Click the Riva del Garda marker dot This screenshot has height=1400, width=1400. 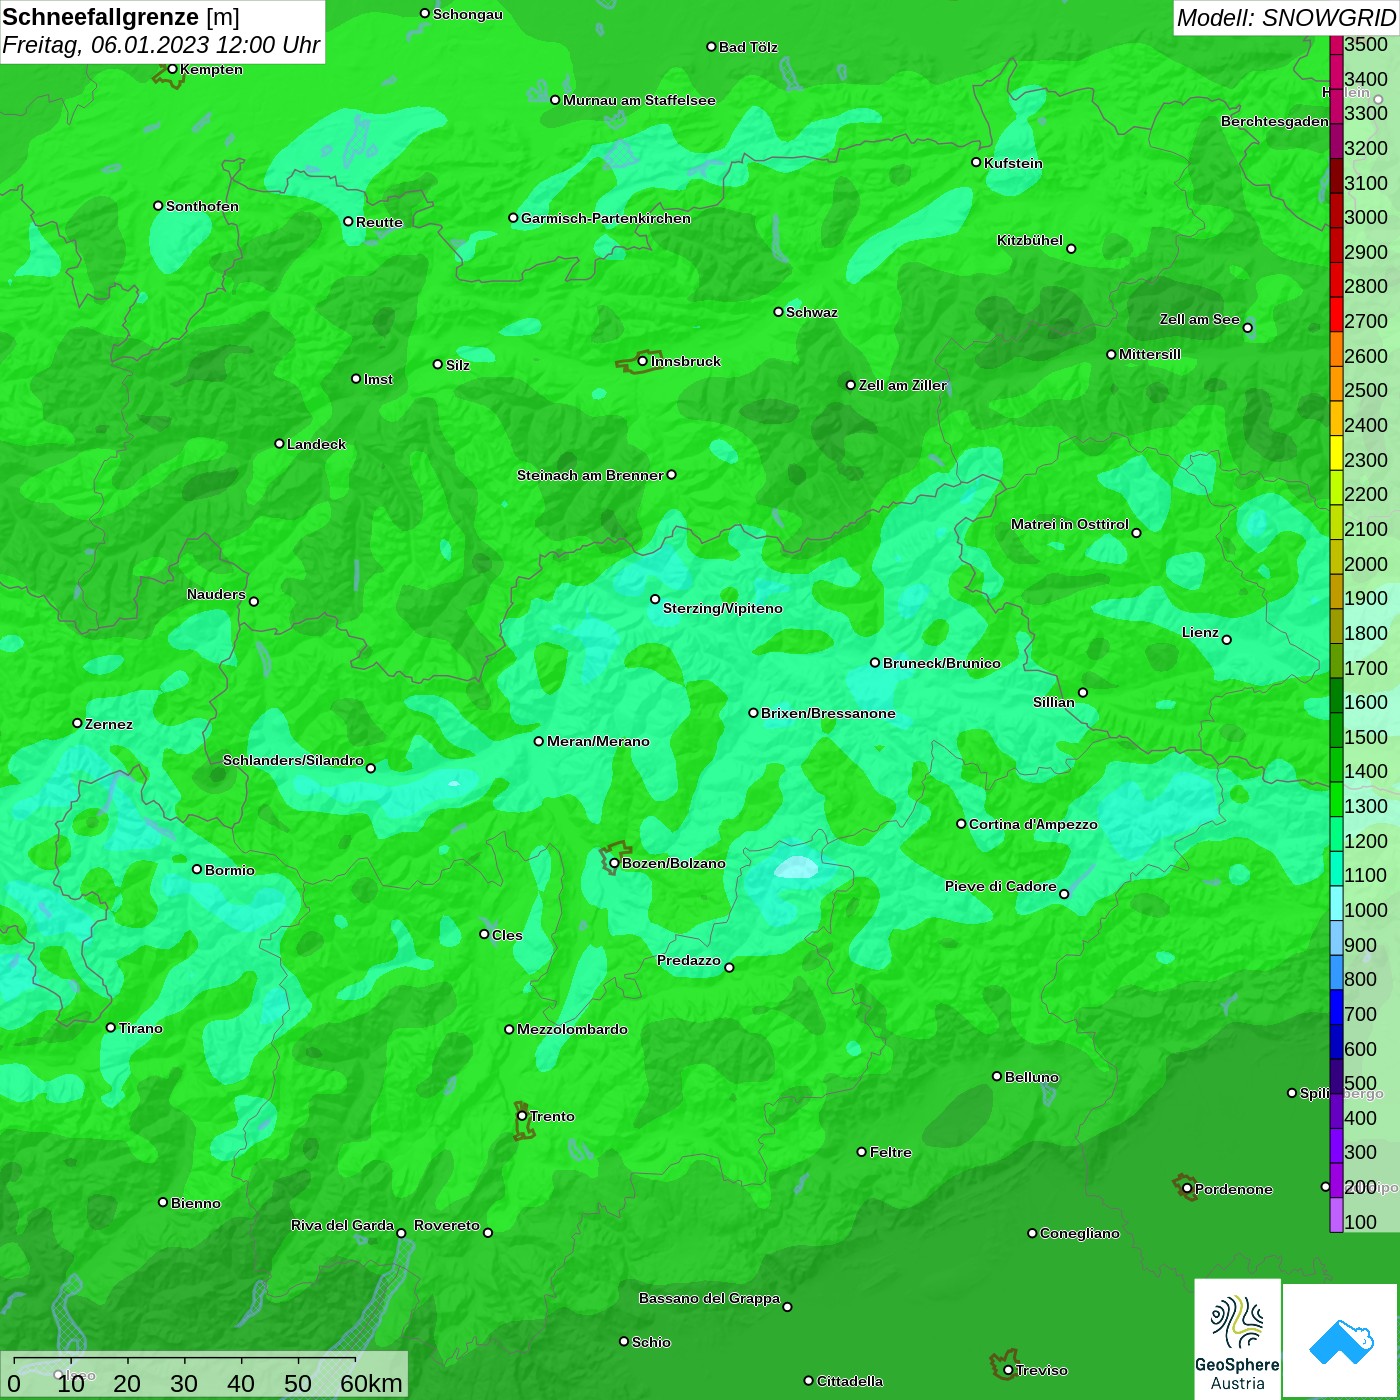(401, 1233)
